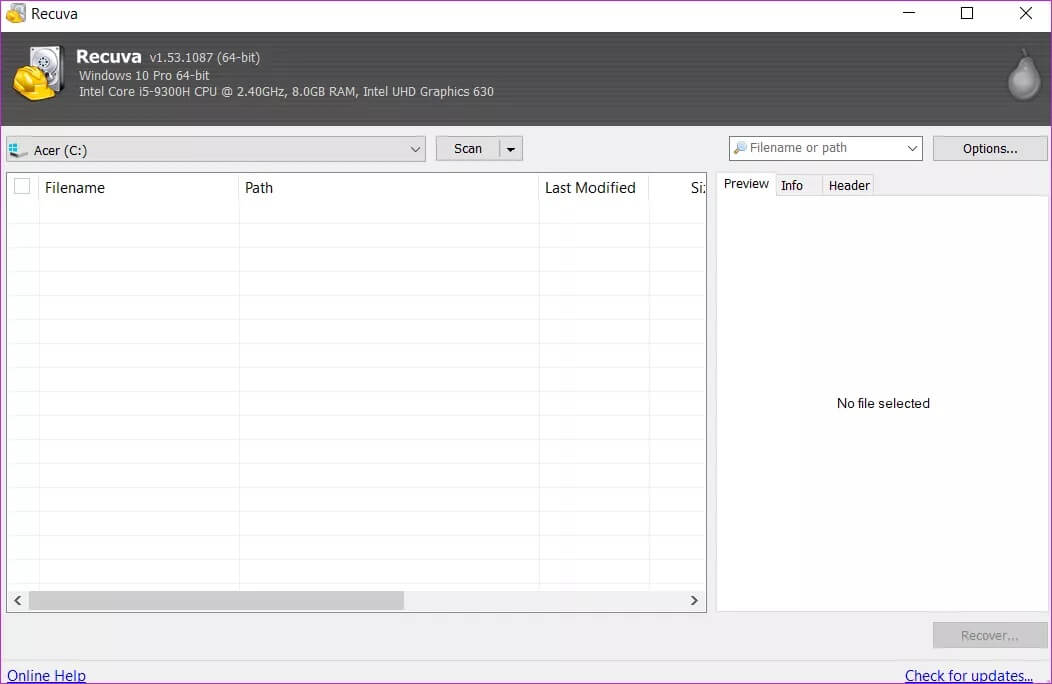Click the Recuva hard hat logo icon
Viewport: 1052px width, 684px height.
click(38, 73)
